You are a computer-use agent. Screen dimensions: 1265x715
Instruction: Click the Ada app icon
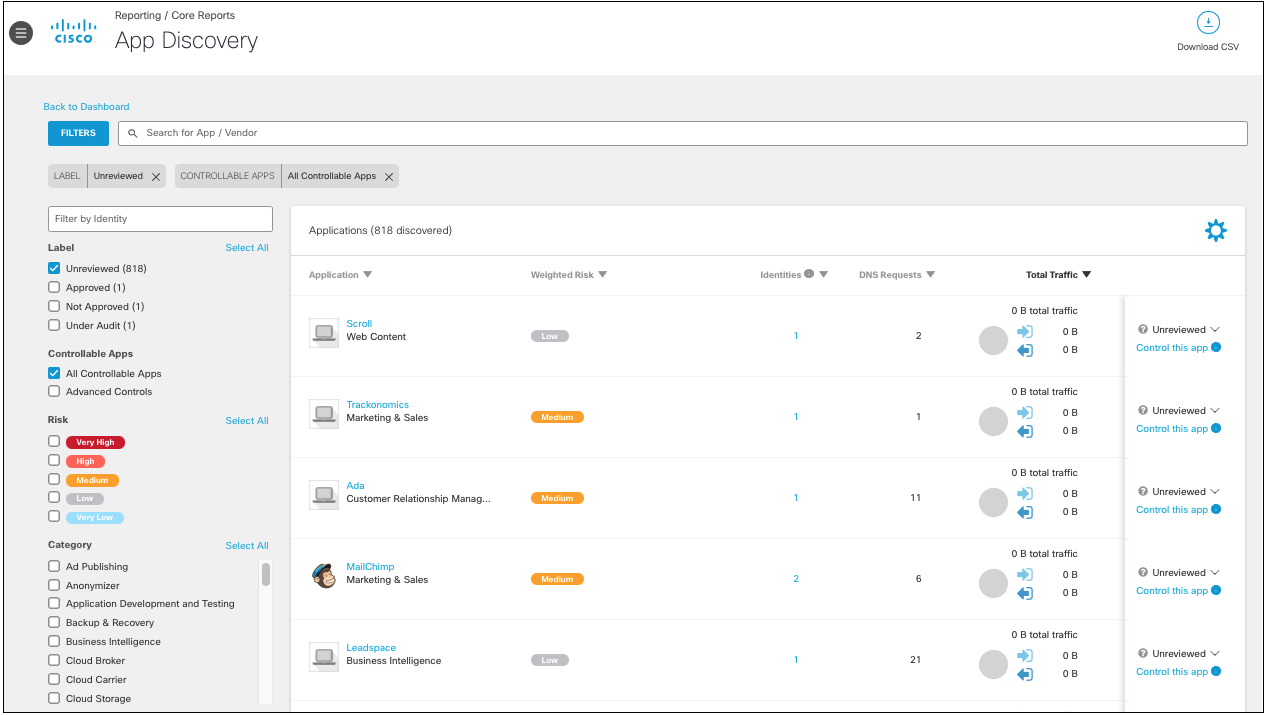[x=324, y=495]
